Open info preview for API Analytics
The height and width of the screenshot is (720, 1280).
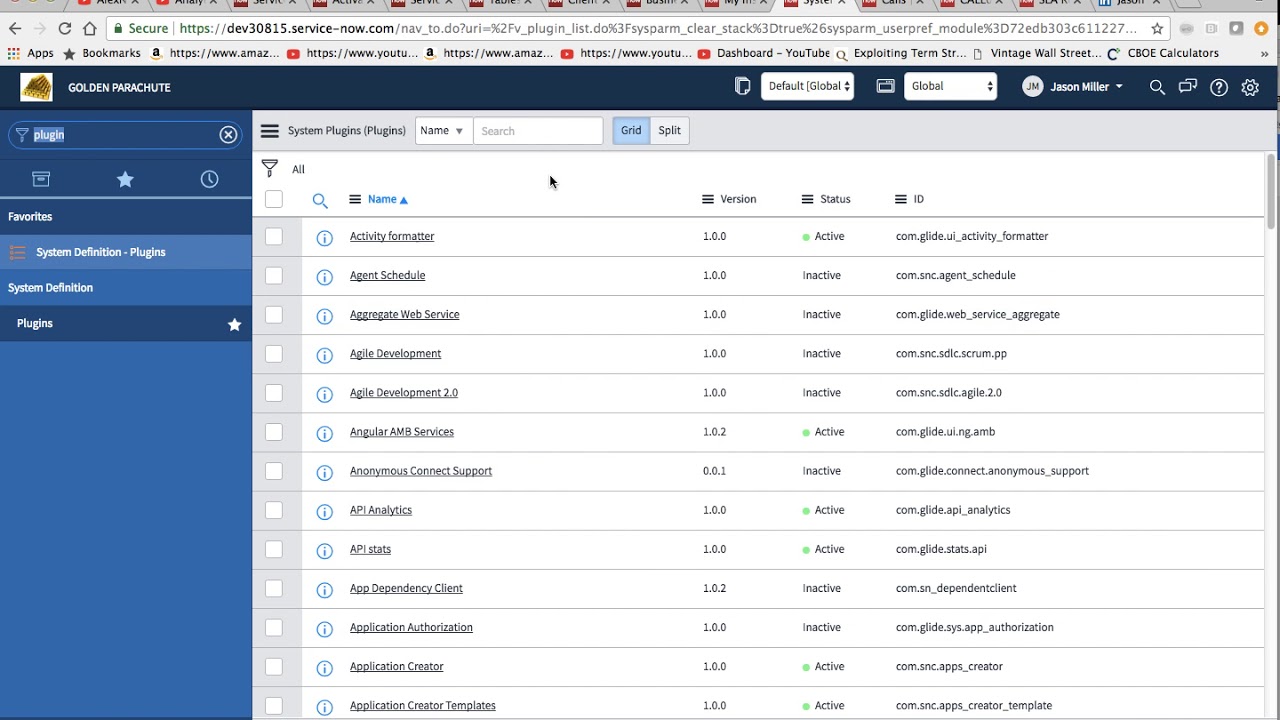[324, 511]
